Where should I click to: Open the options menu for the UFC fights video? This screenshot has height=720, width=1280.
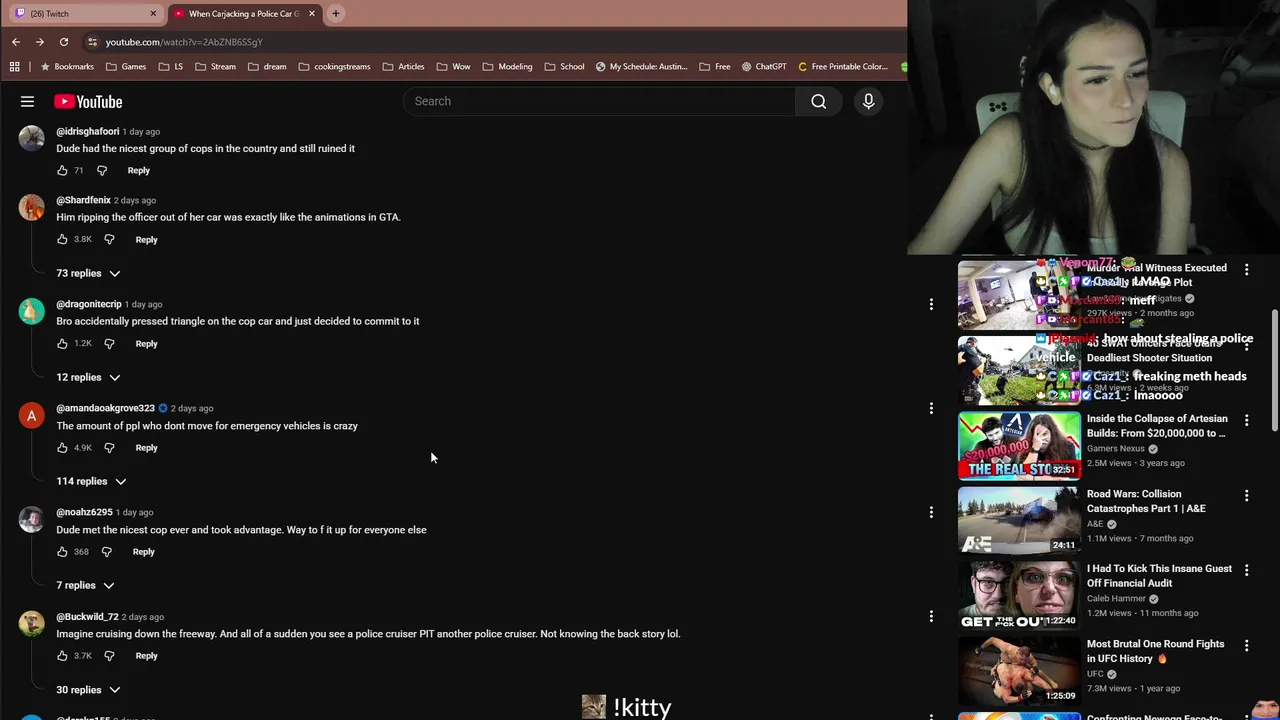tap(1246, 645)
